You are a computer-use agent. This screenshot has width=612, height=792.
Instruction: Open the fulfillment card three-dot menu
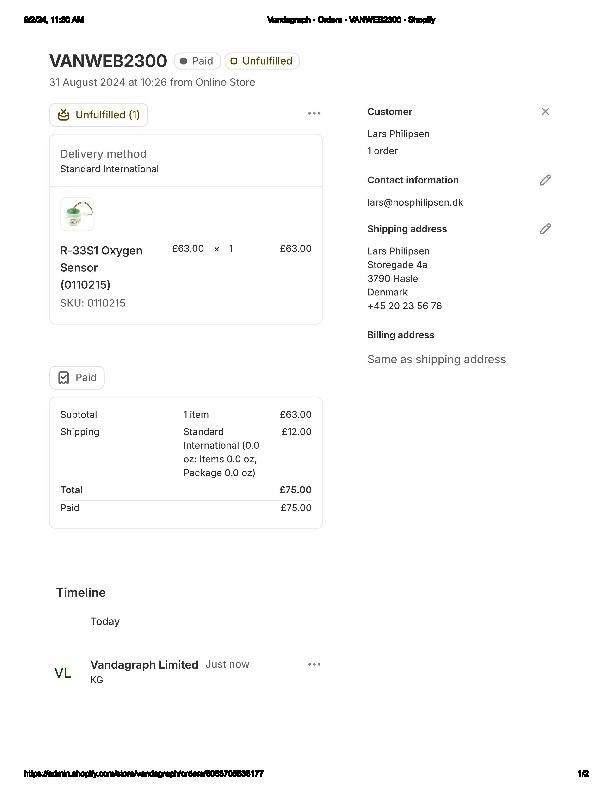click(314, 114)
